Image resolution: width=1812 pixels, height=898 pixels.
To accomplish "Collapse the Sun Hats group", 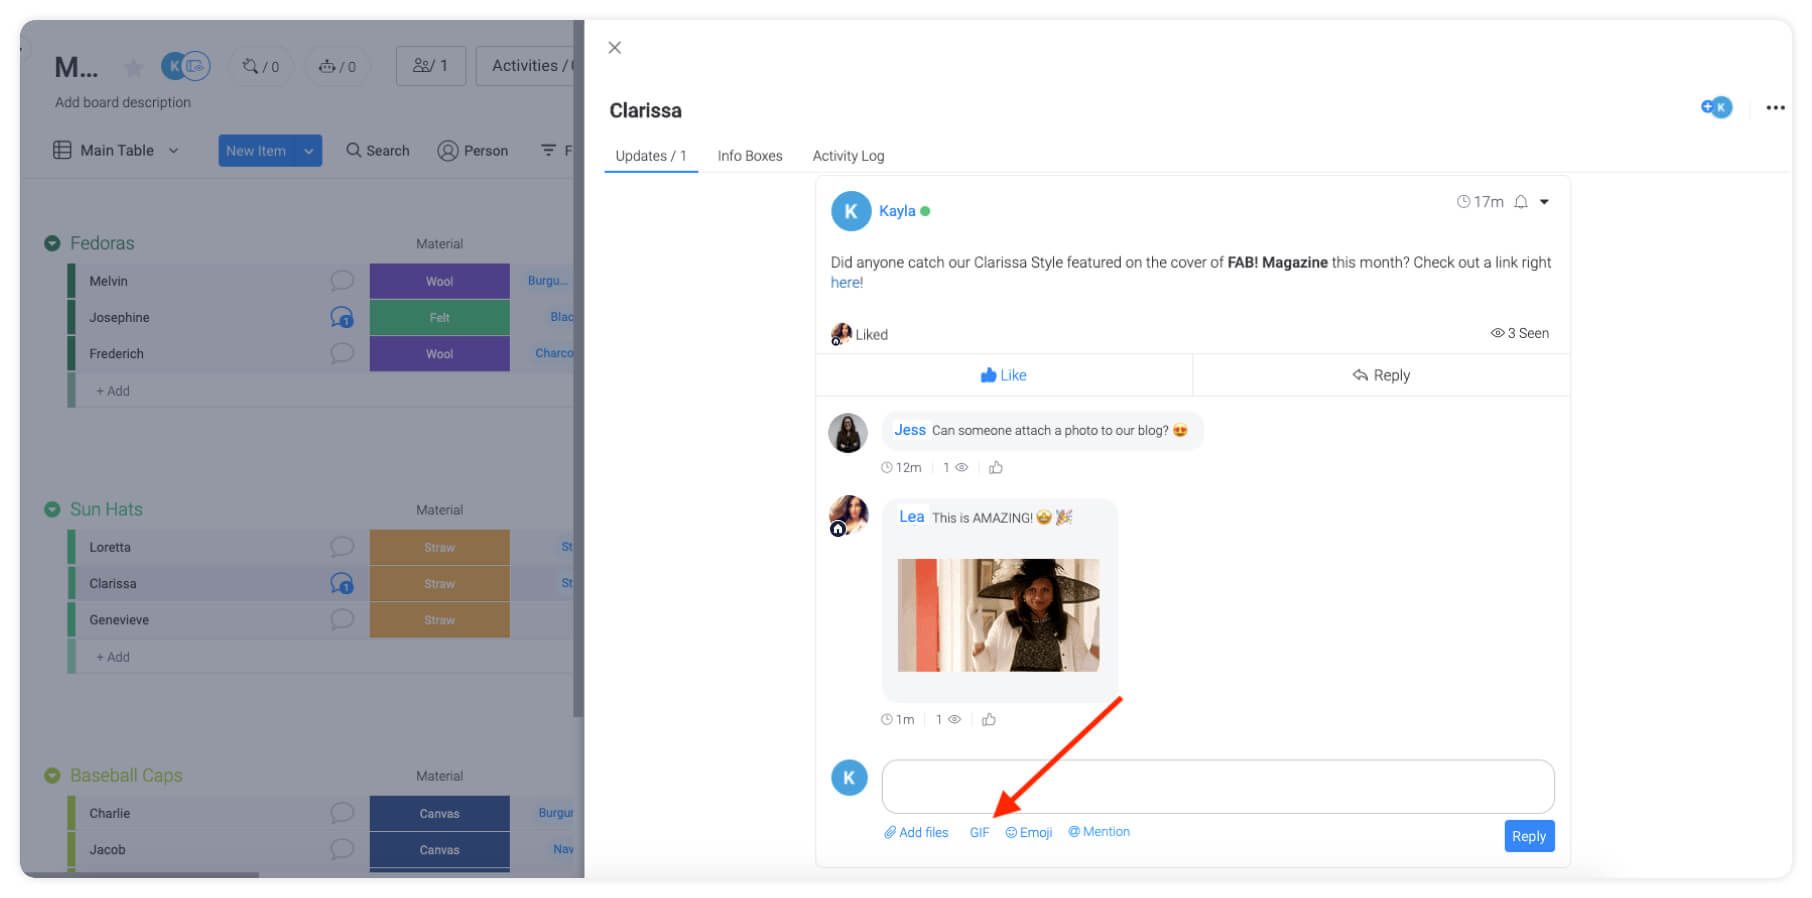I will [x=52, y=509].
